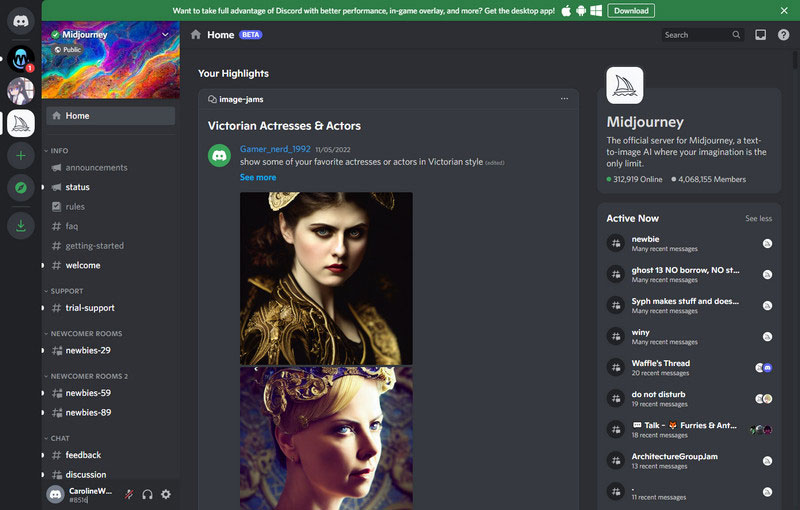This screenshot has width=800, height=510.
Task: Open the newbies-89 channel
Action: coord(110,413)
